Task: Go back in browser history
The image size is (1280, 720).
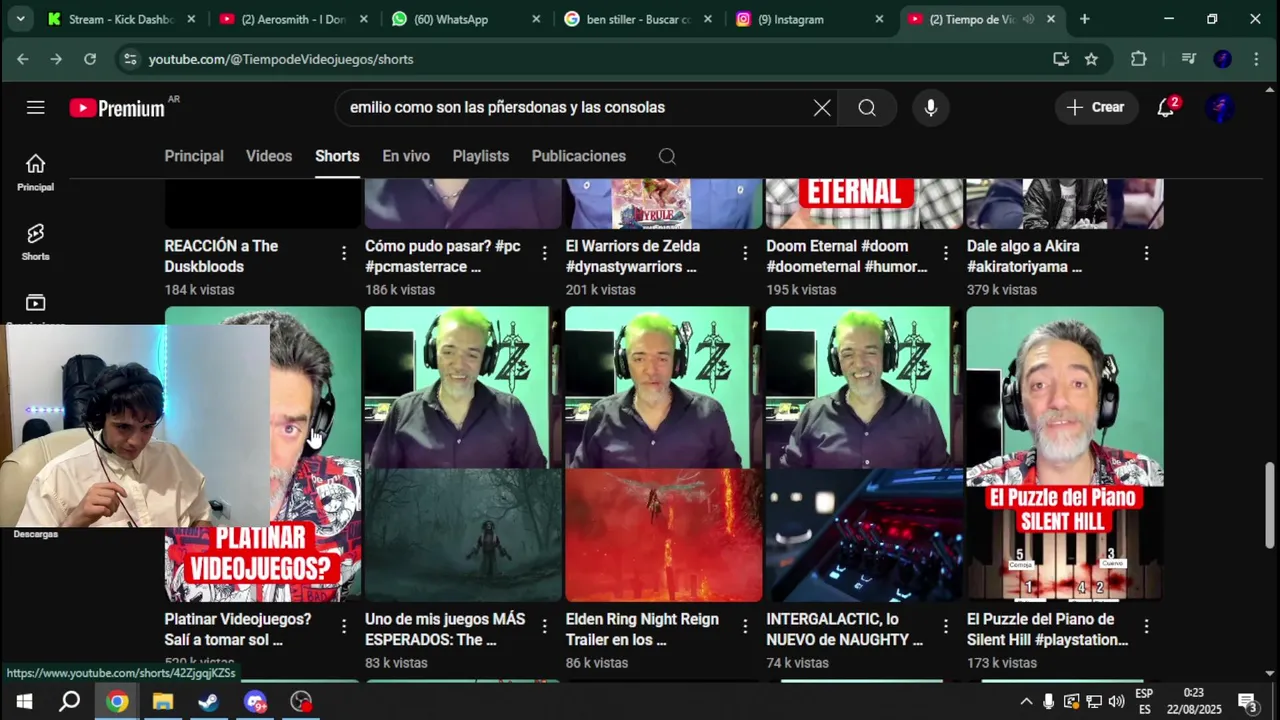Action: point(22,59)
